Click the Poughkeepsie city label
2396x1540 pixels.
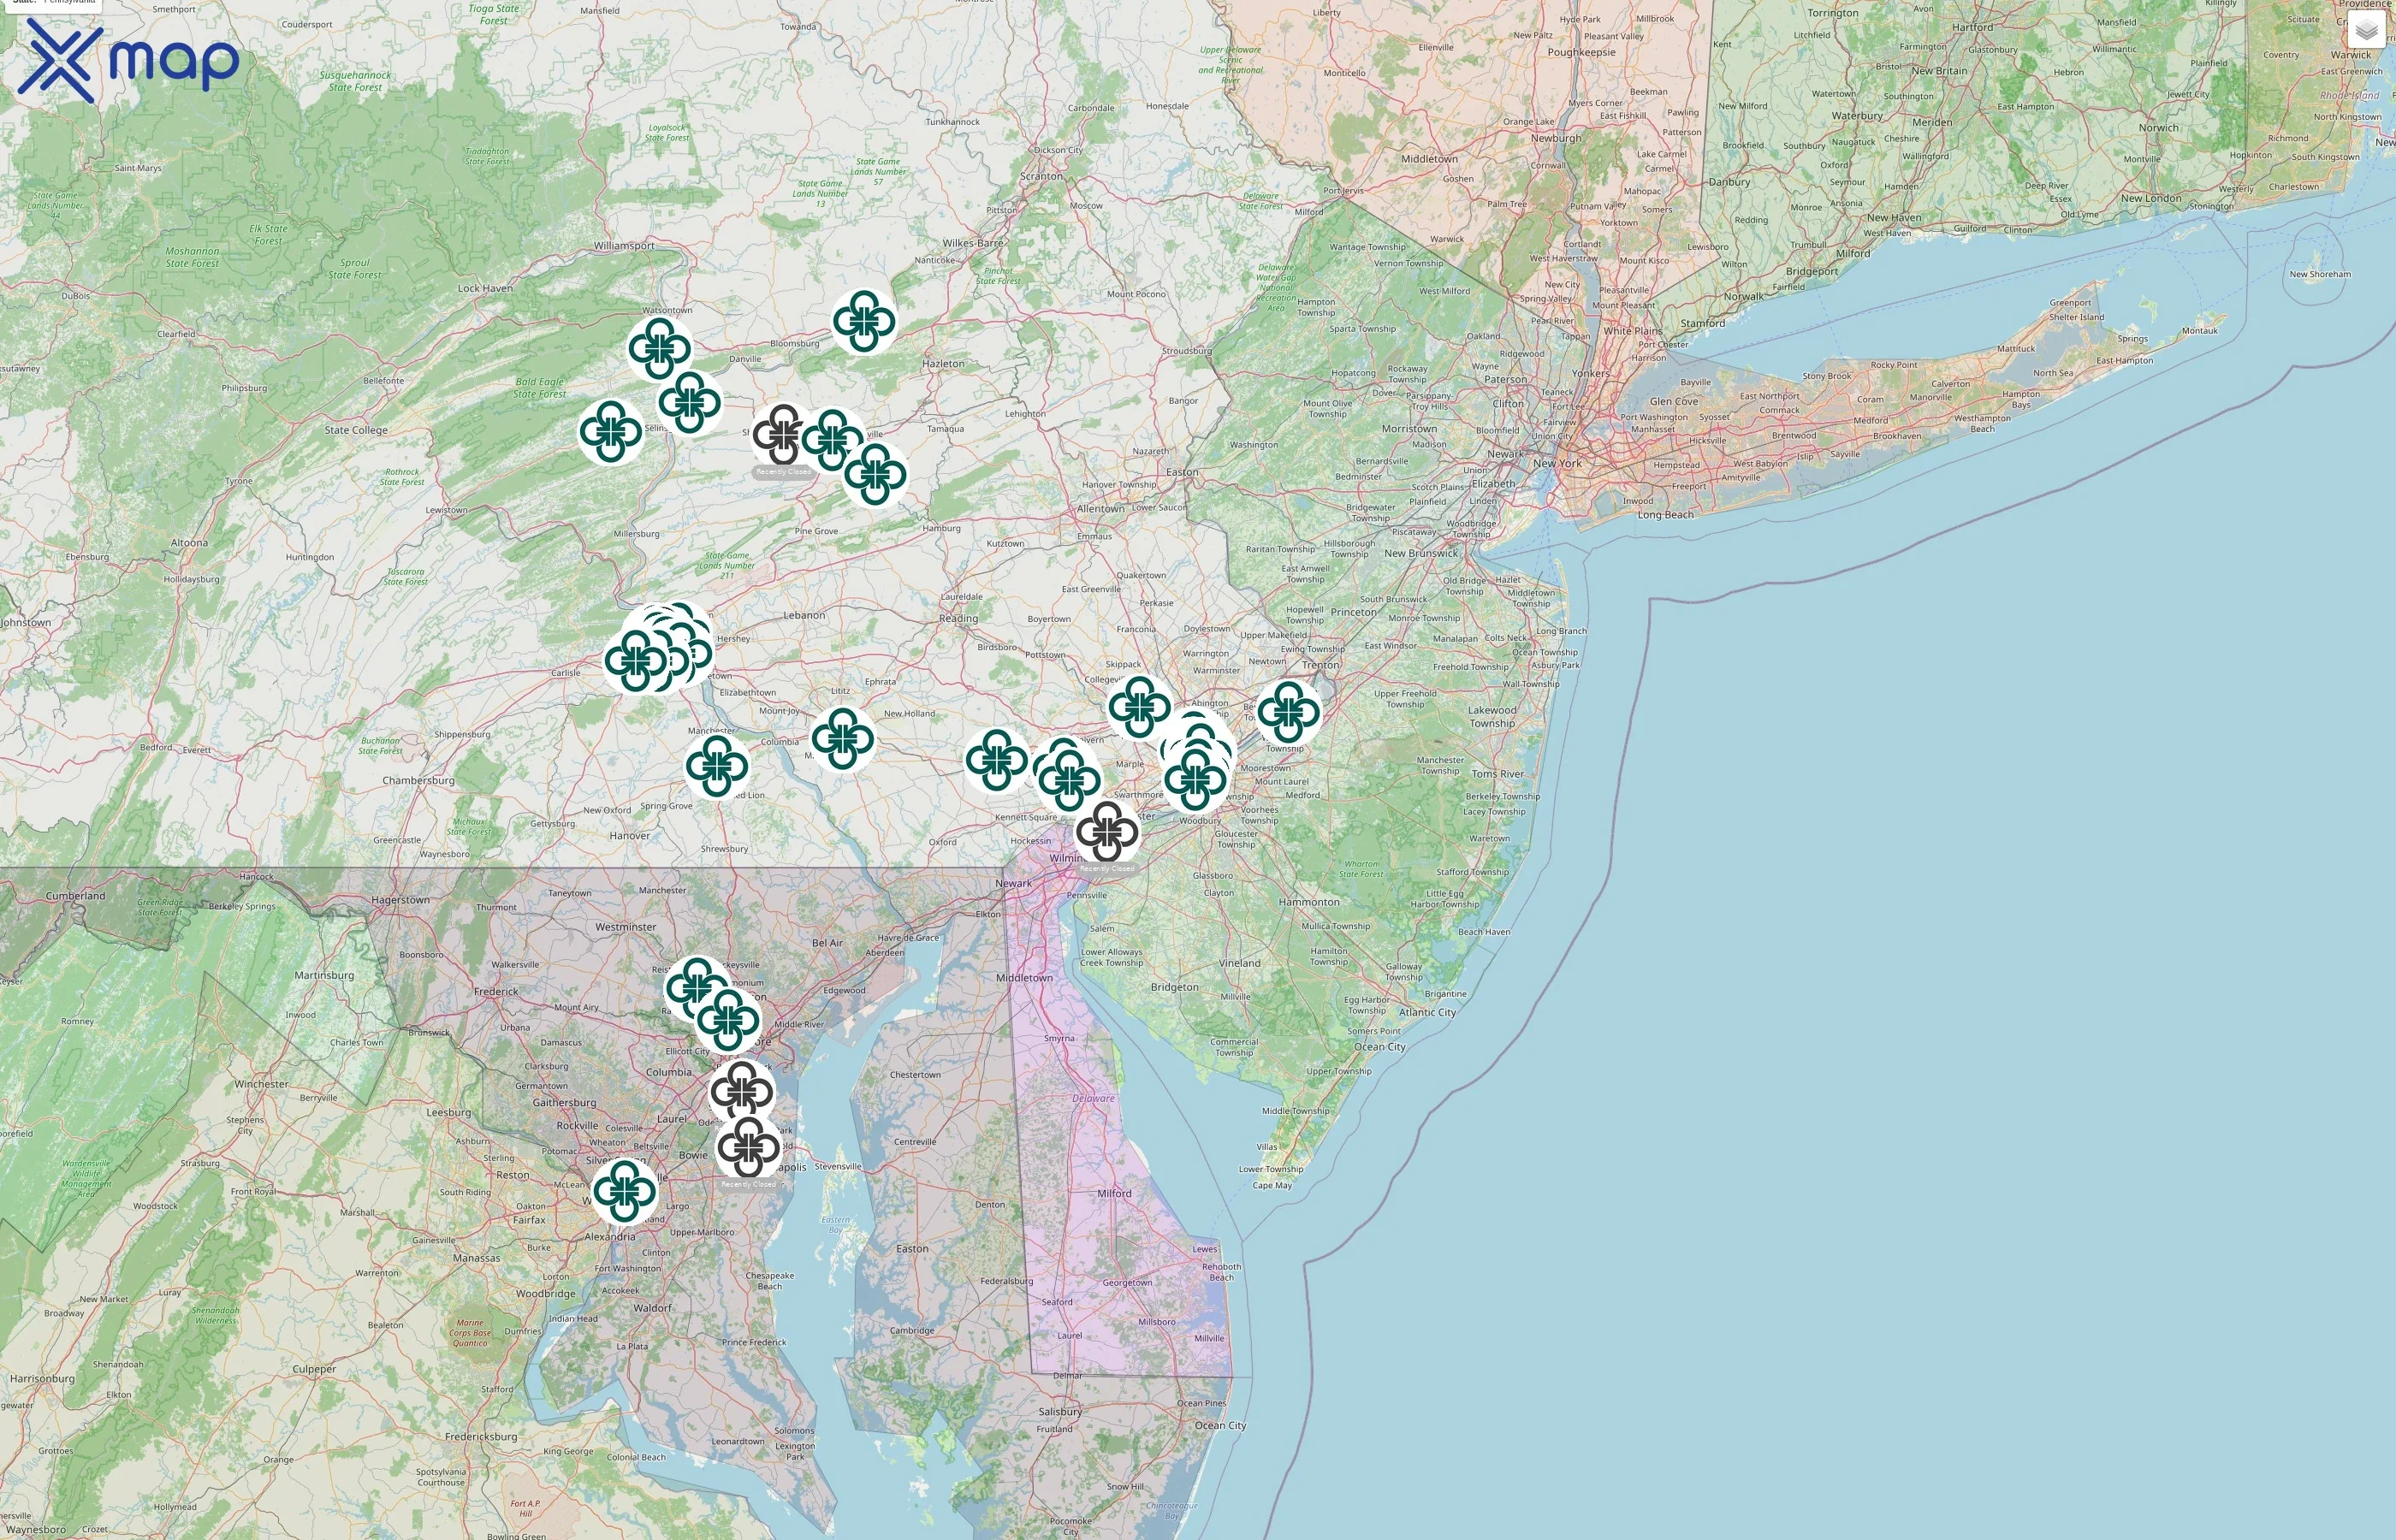pos(1581,52)
